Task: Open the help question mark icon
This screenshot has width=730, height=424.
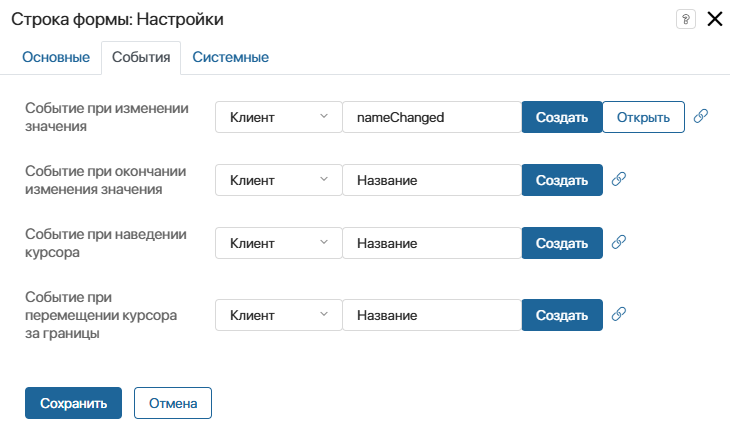Action: [x=686, y=19]
